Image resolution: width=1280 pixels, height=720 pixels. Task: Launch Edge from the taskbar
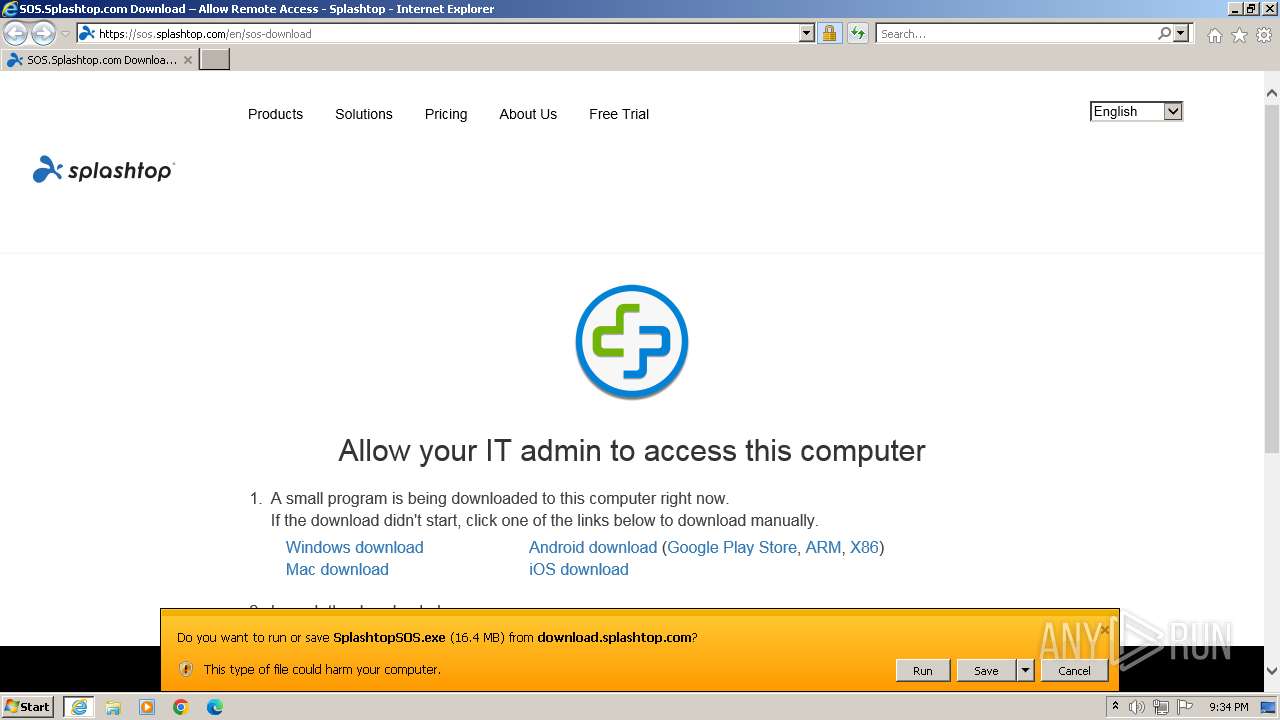point(215,707)
